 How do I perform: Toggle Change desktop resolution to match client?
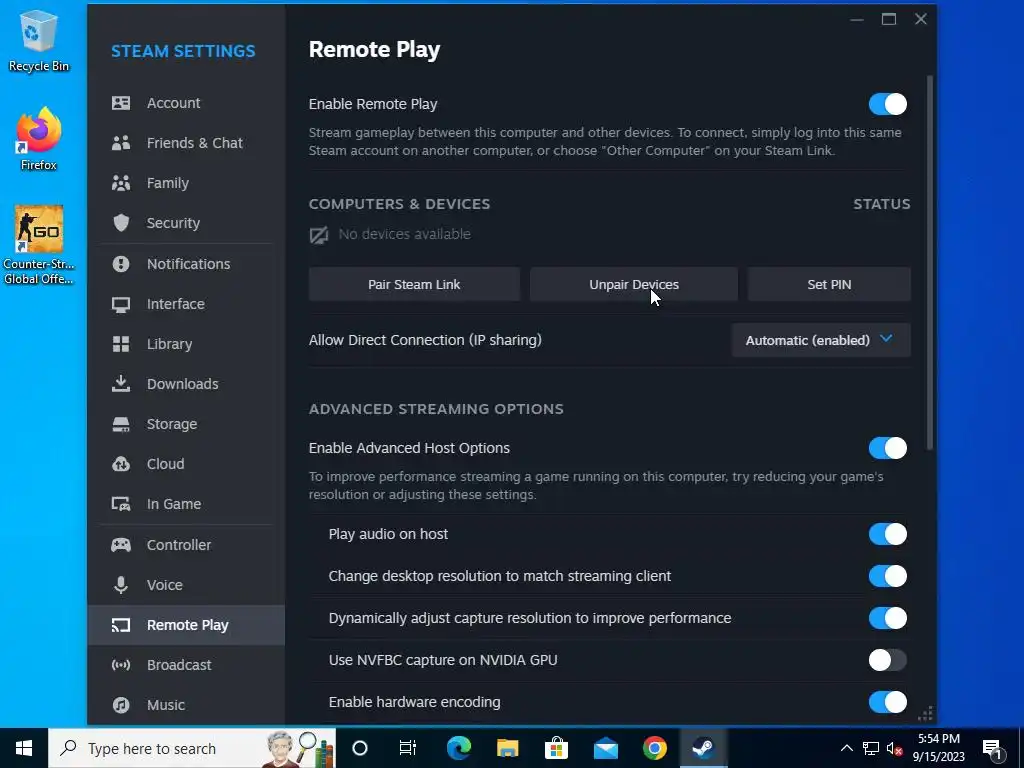point(888,576)
